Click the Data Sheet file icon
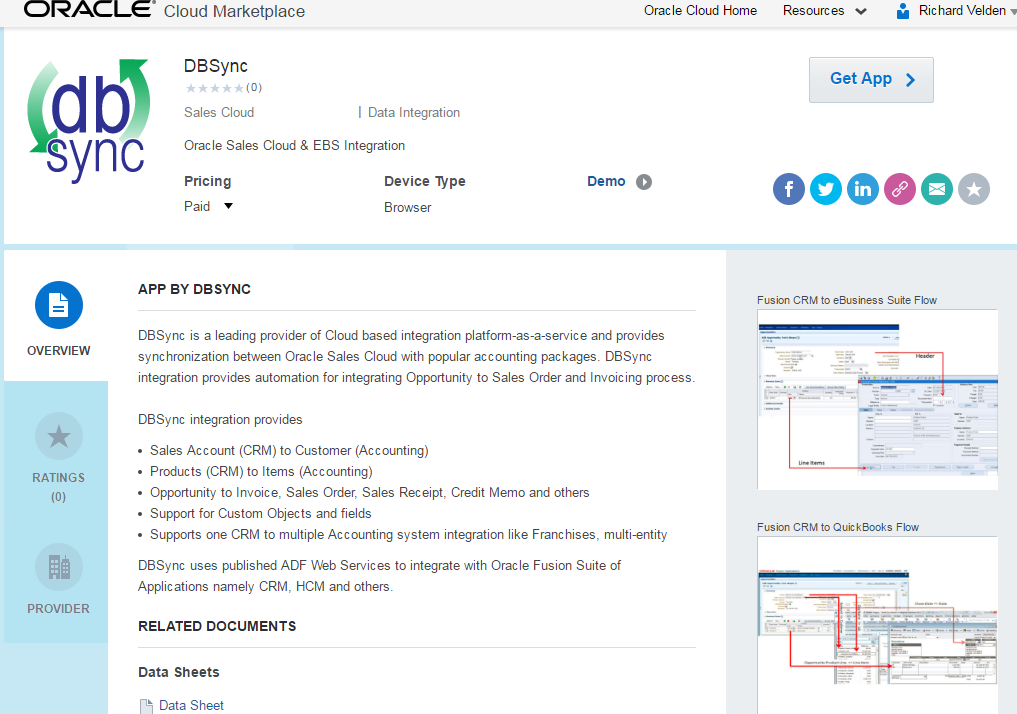Image resolution: width=1017 pixels, height=714 pixels. coord(147,706)
